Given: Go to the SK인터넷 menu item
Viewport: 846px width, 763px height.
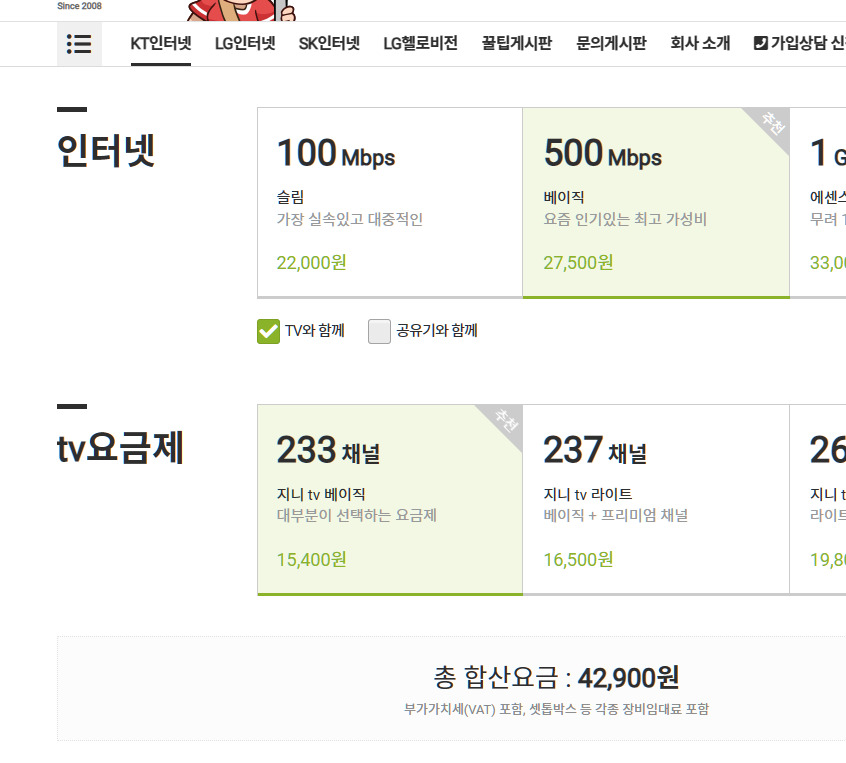Looking at the screenshot, I should 329,44.
